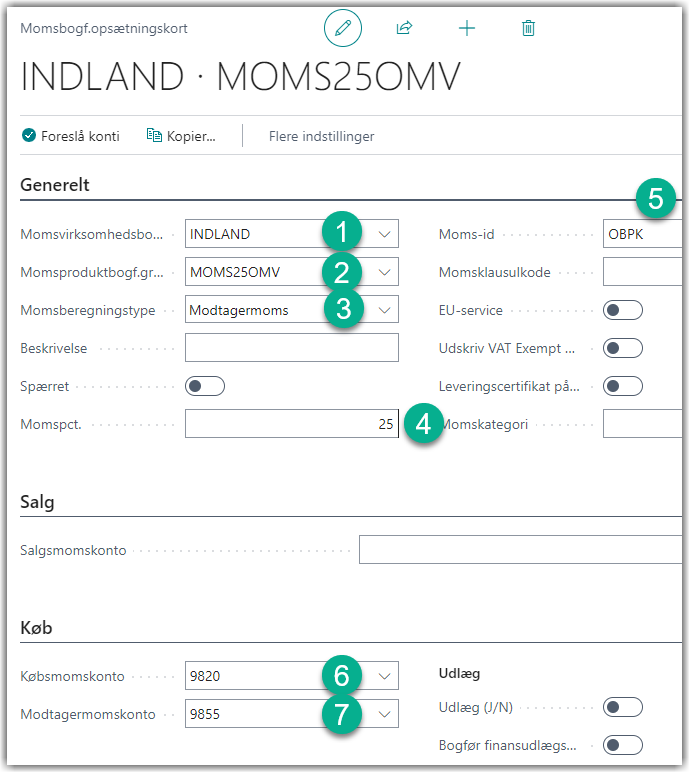This screenshot has width=690, height=773.
Task: Click the Spærret label
Action: 44,386
